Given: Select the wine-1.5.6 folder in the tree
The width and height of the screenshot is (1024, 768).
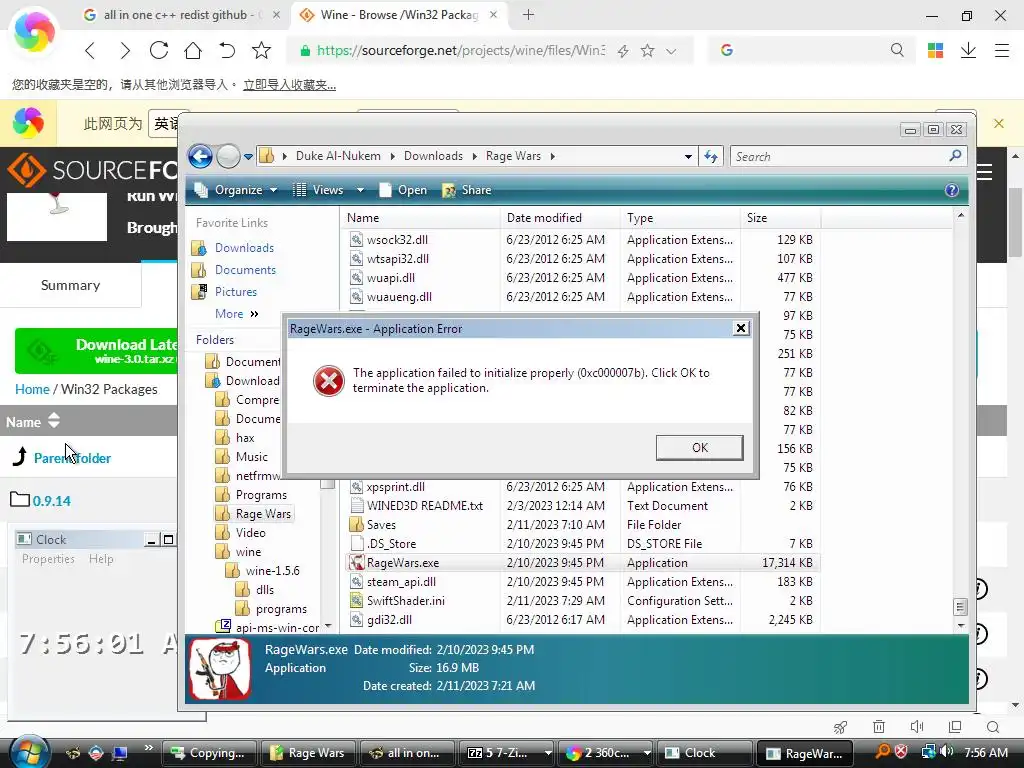Looking at the screenshot, I should pyautogui.click(x=272, y=570).
